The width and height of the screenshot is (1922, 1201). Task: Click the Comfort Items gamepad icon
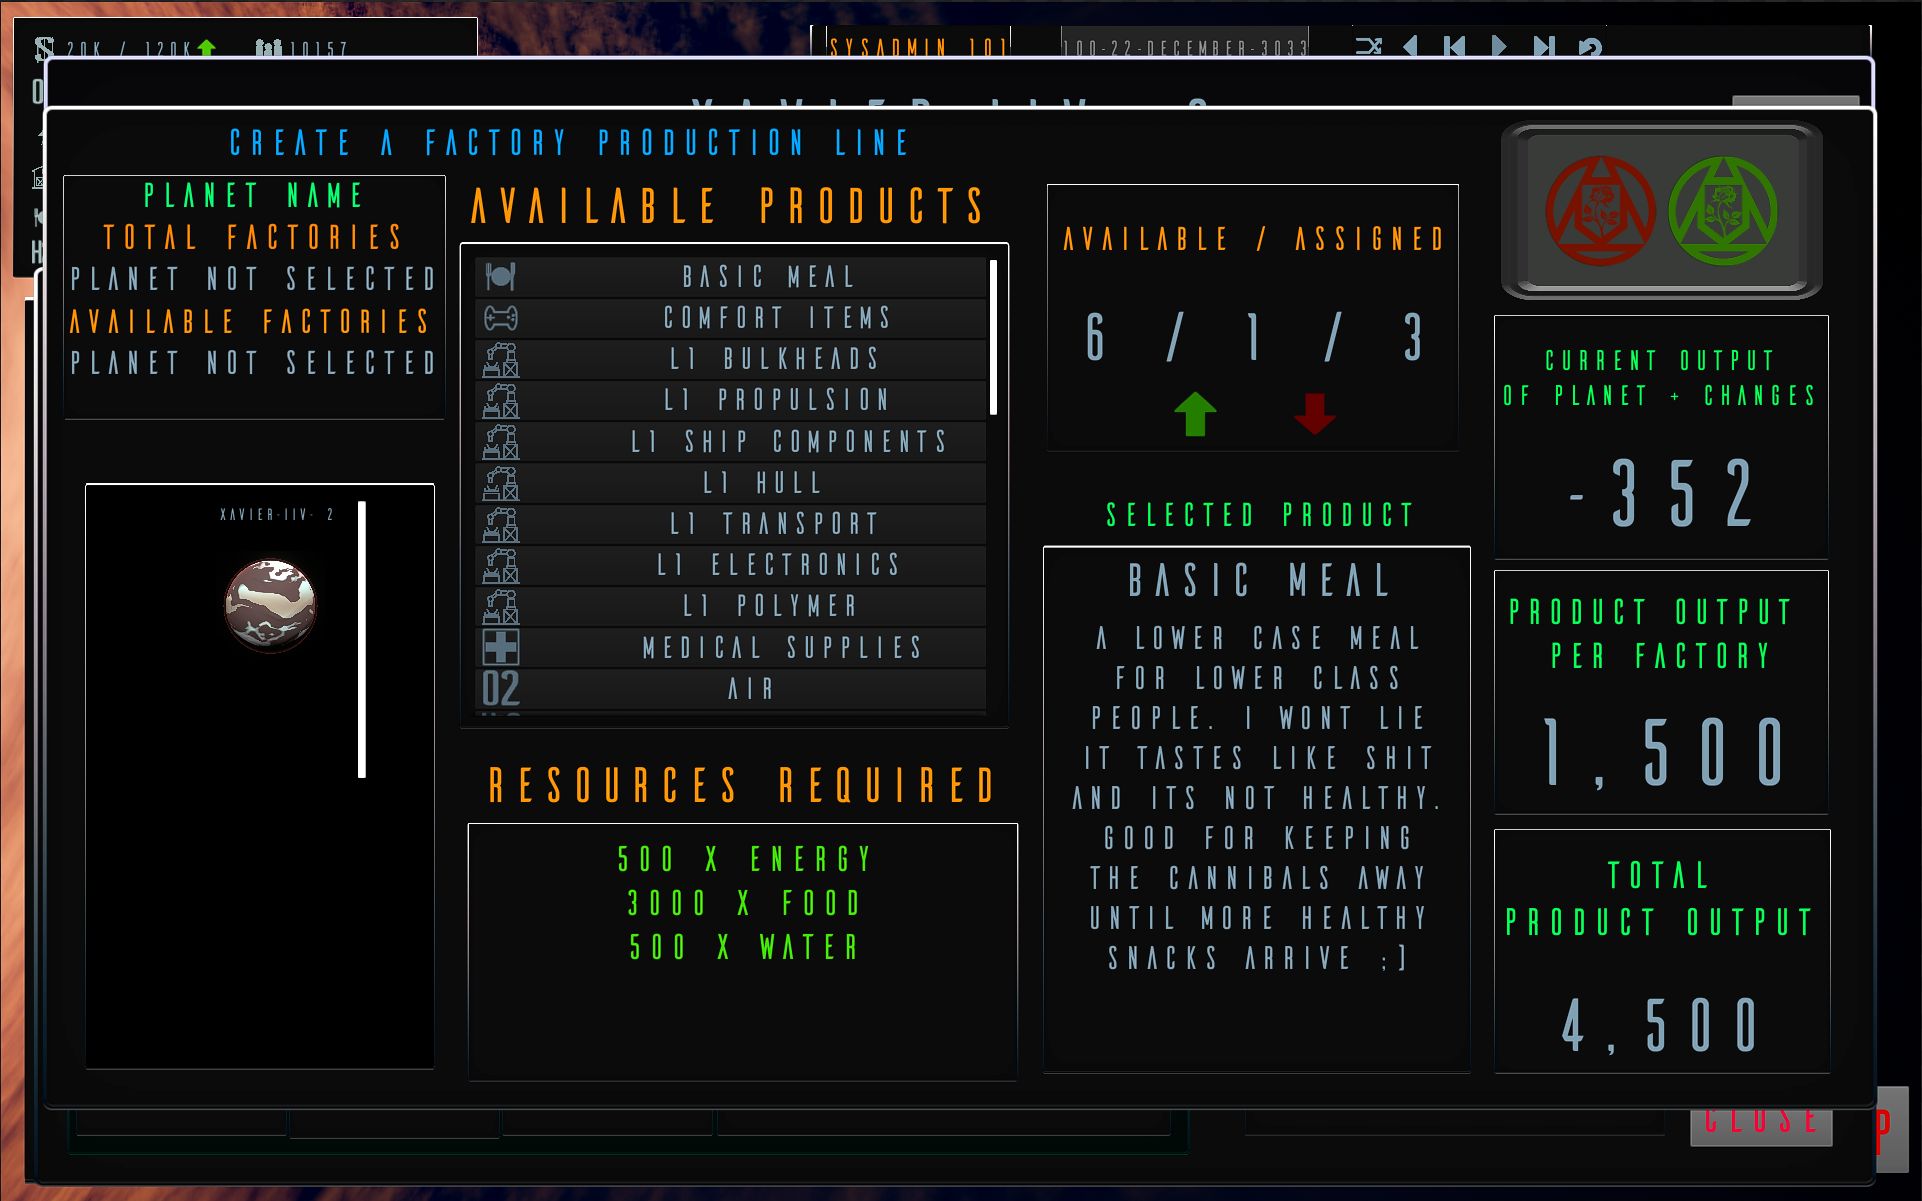click(500, 318)
